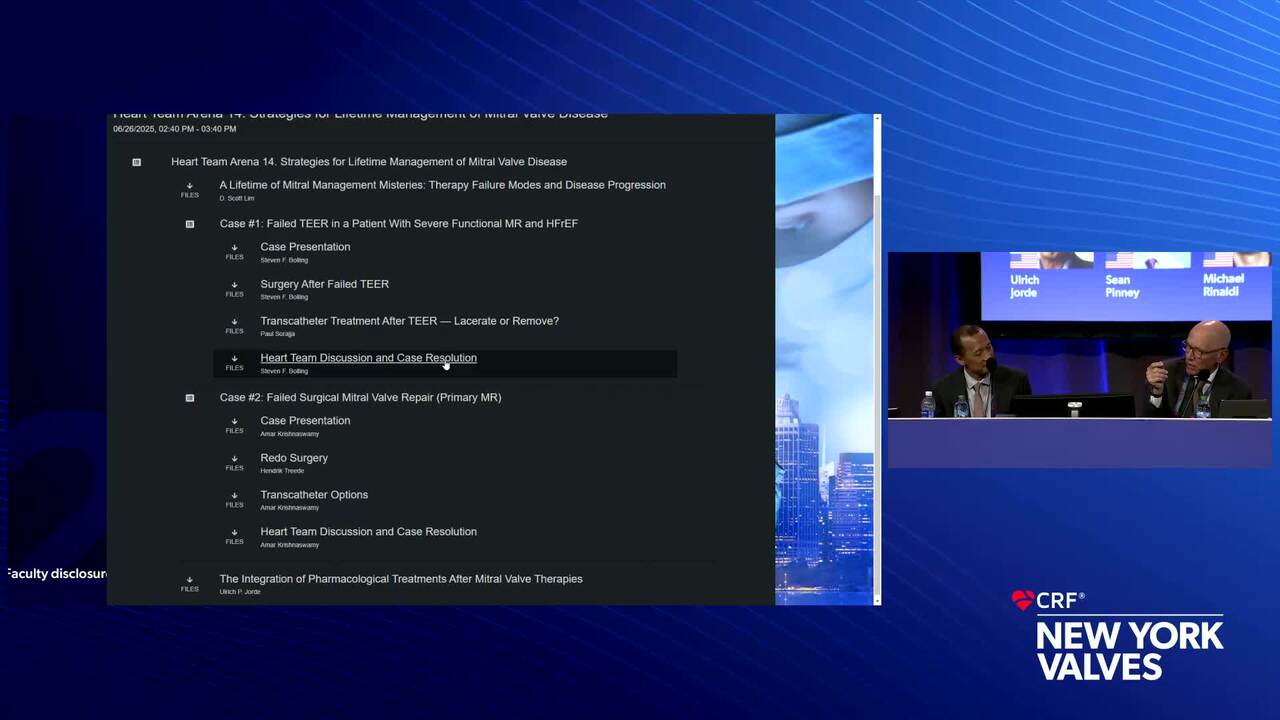The height and width of the screenshot is (720, 1280).
Task: Select Case #1 Failed TEER heading
Action: pyautogui.click(x=399, y=224)
